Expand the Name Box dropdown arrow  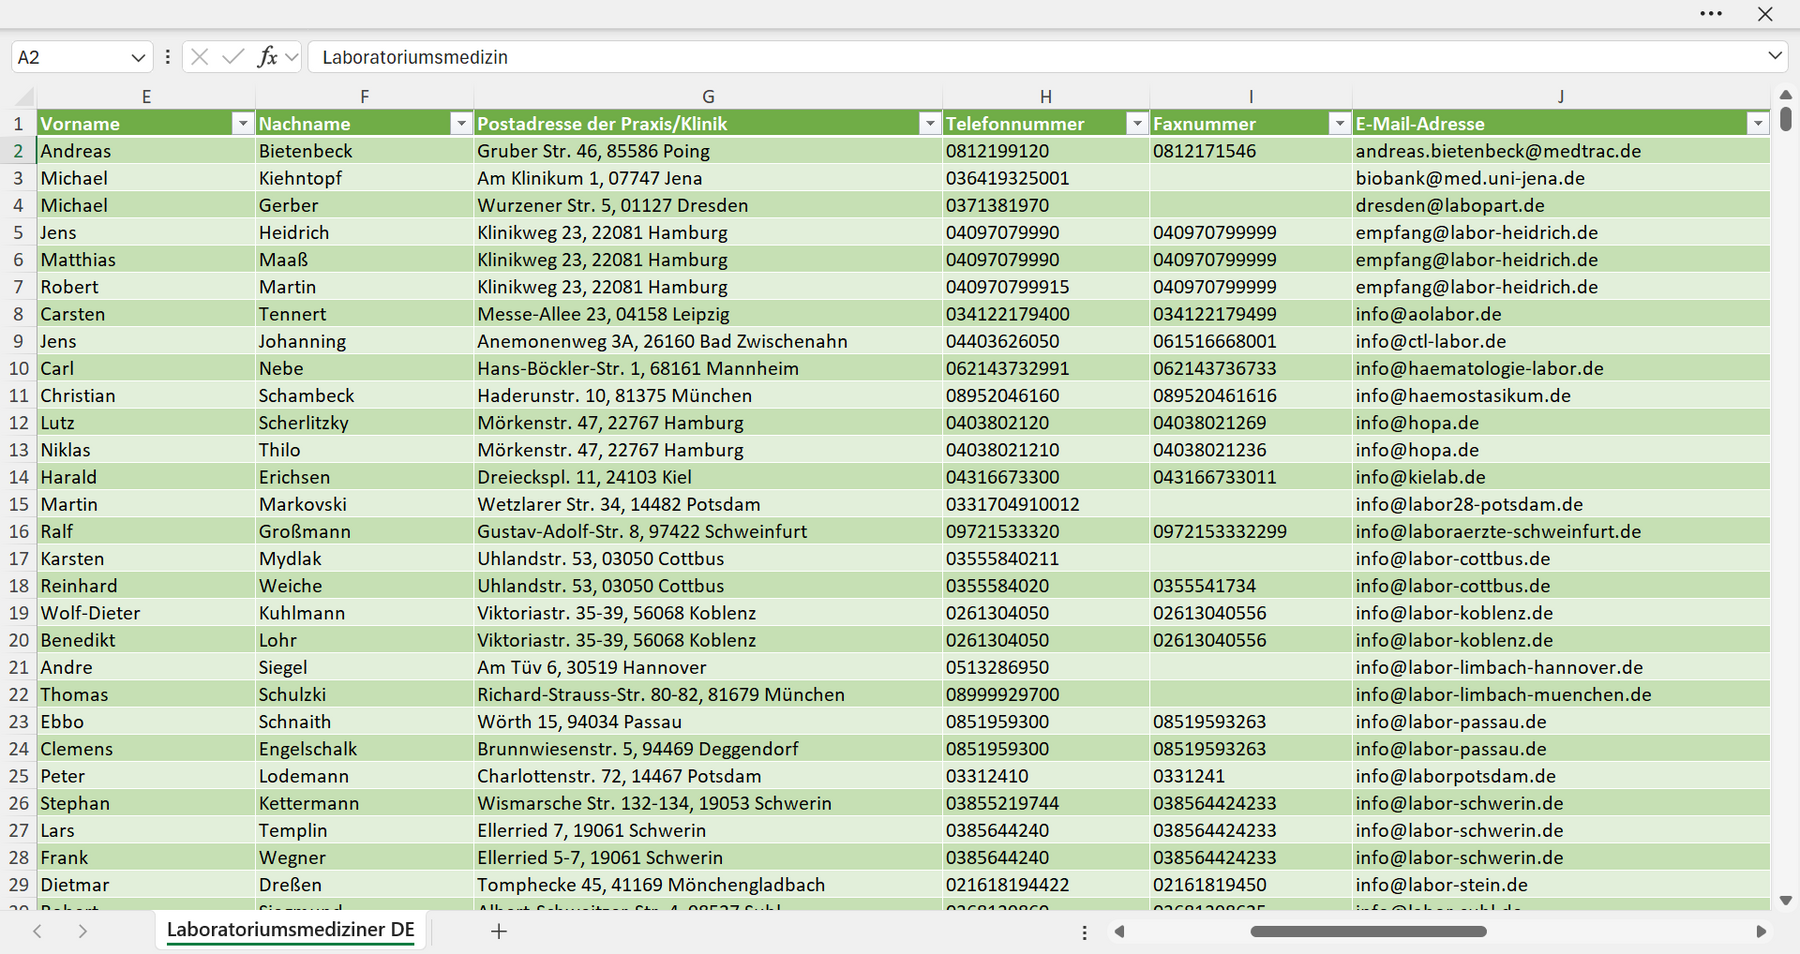138,58
